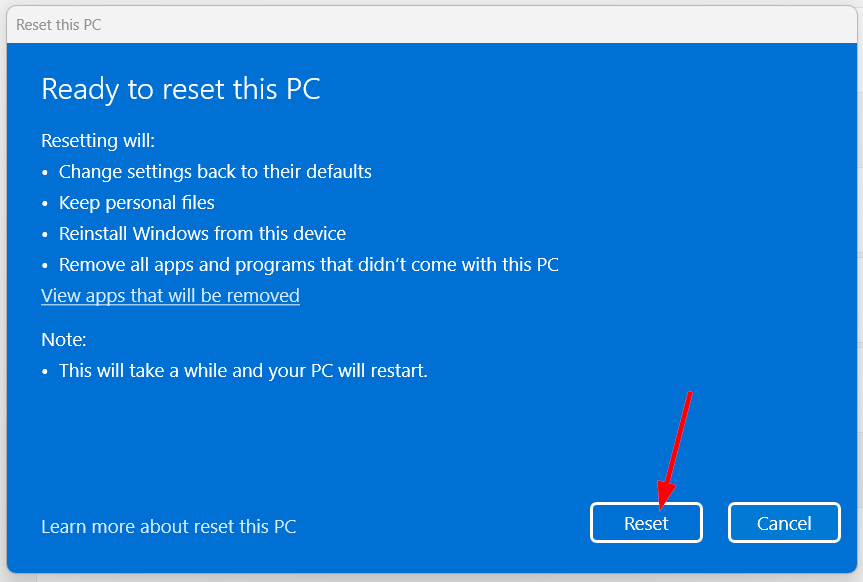Image resolution: width=863 pixels, height=582 pixels.
Task: Click the bullet dot beside Keep personal files
Action: tap(45, 204)
